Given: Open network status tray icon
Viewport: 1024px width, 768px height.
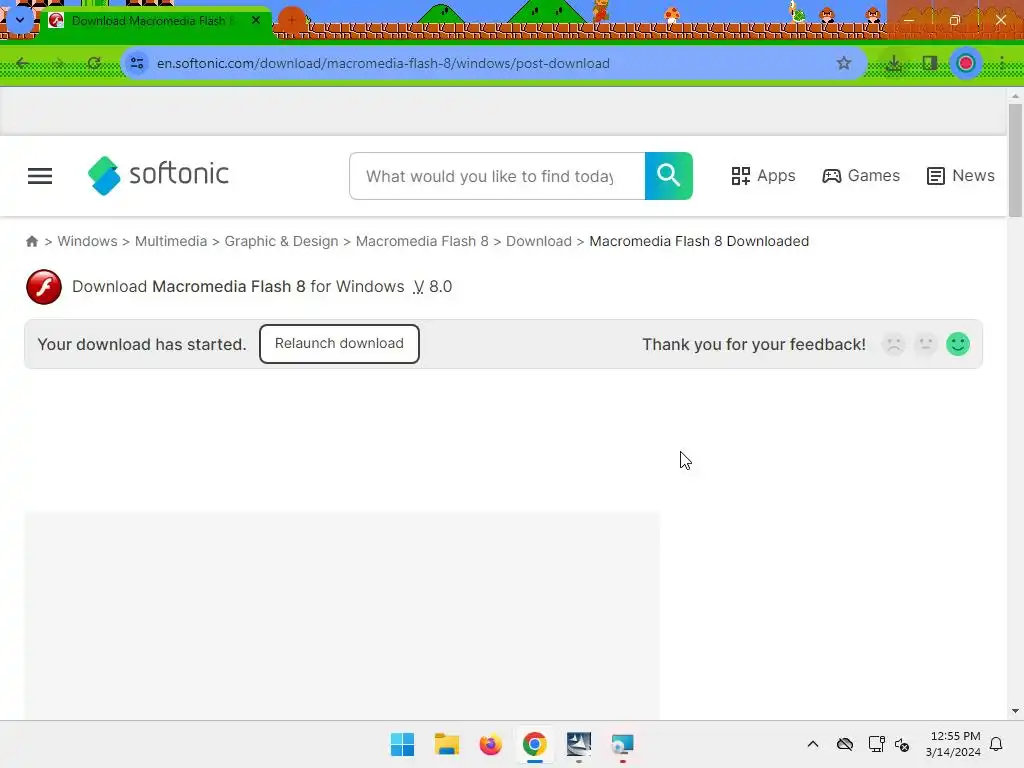Looking at the screenshot, I should click(876, 744).
